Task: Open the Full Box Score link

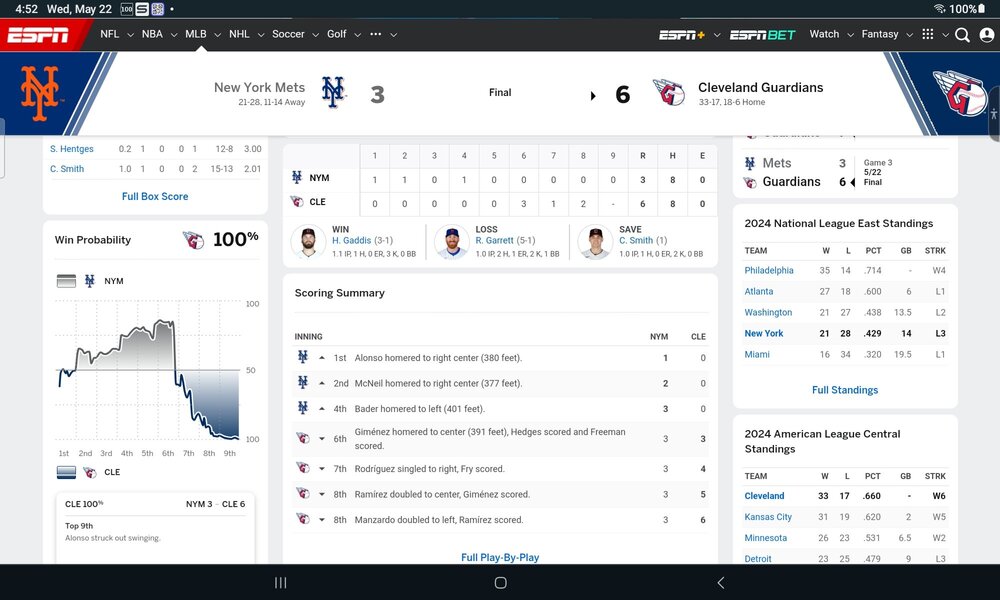Action: point(155,196)
